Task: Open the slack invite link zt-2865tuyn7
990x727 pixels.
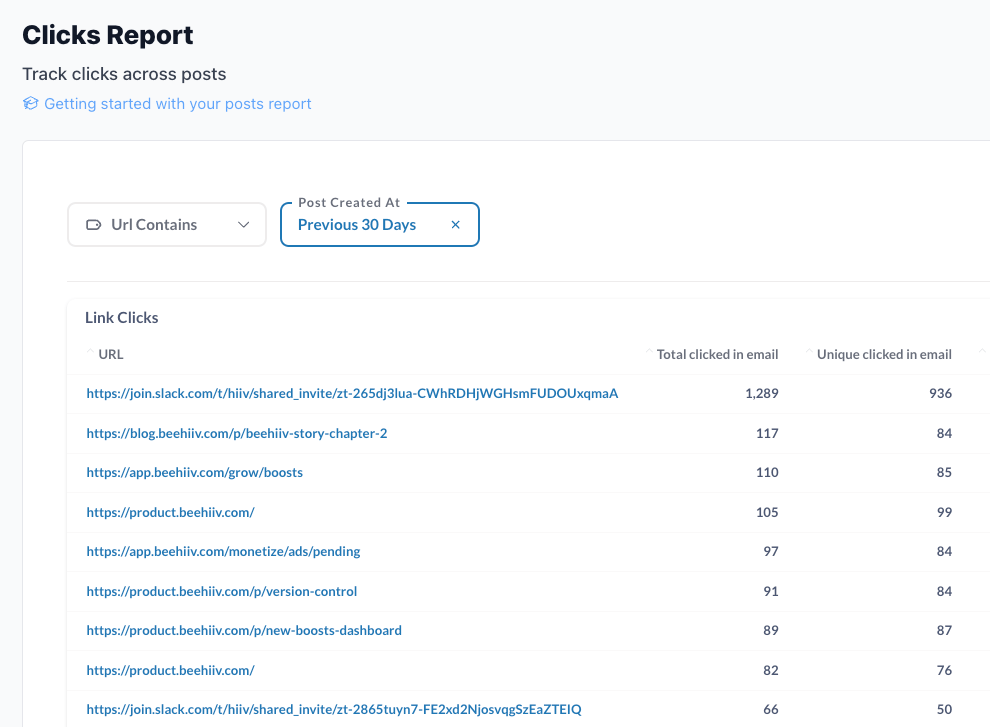Action: point(334,709)
